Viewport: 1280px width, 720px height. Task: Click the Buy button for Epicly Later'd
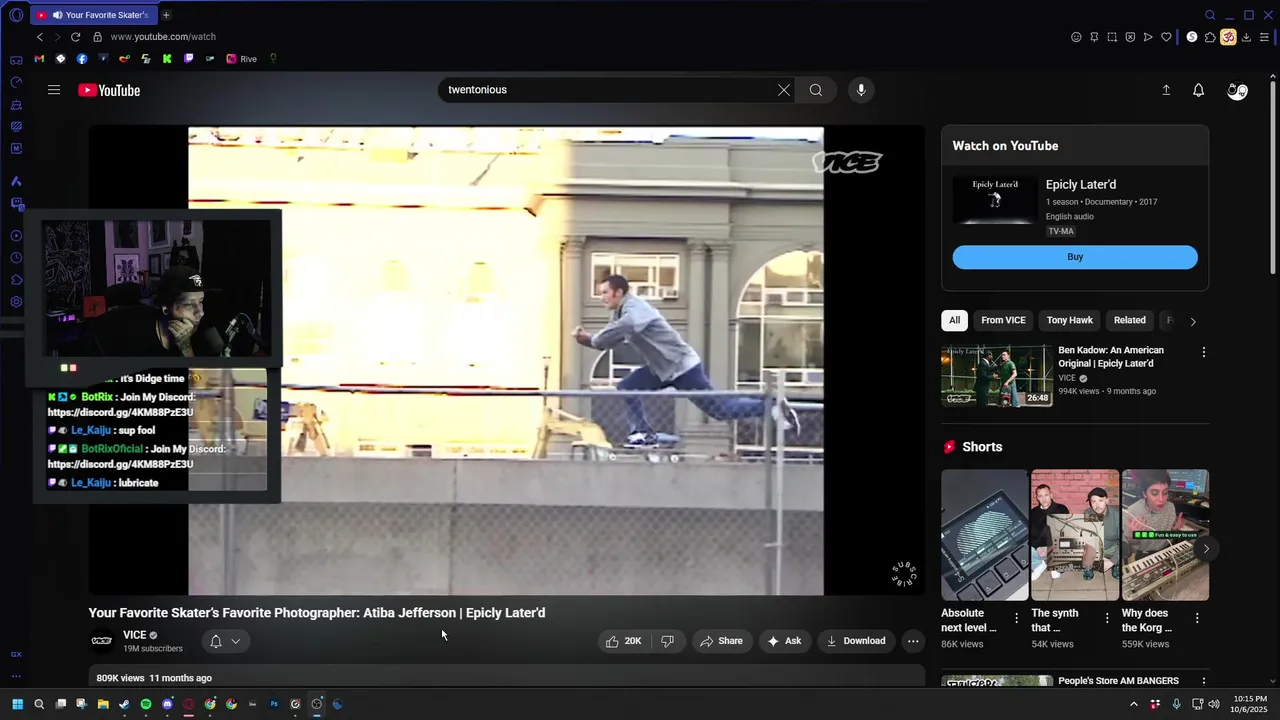point(1075,257)
